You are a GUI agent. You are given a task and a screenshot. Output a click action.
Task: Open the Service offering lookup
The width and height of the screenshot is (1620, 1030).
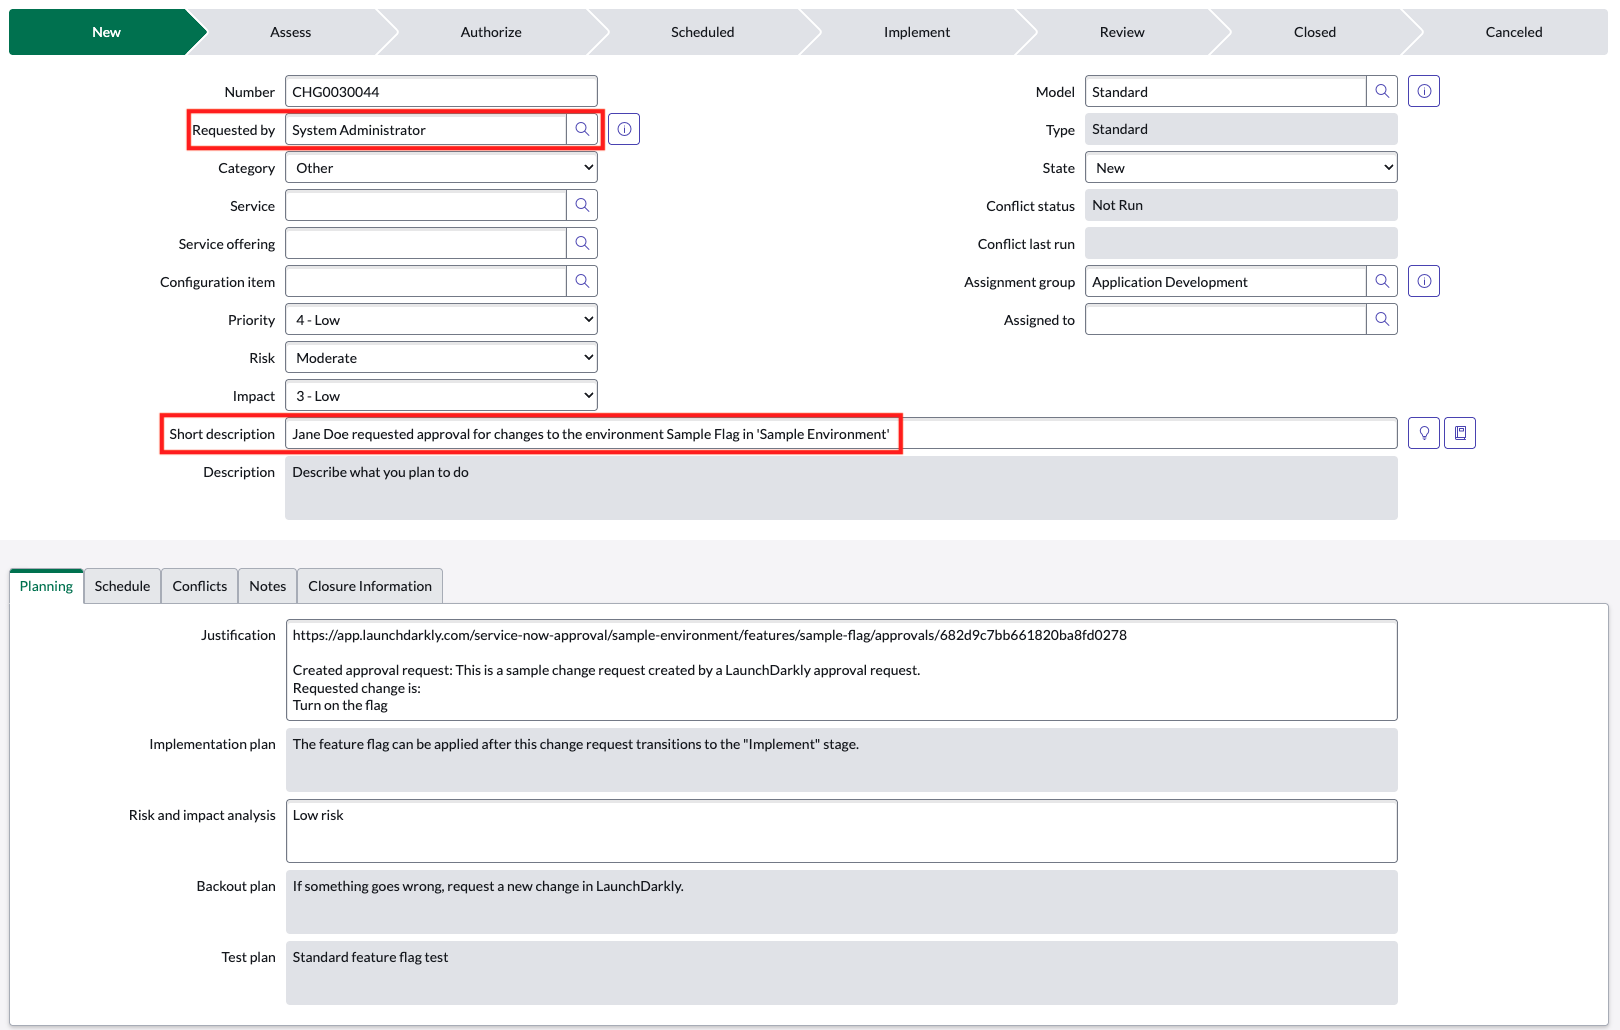[582, 243]
